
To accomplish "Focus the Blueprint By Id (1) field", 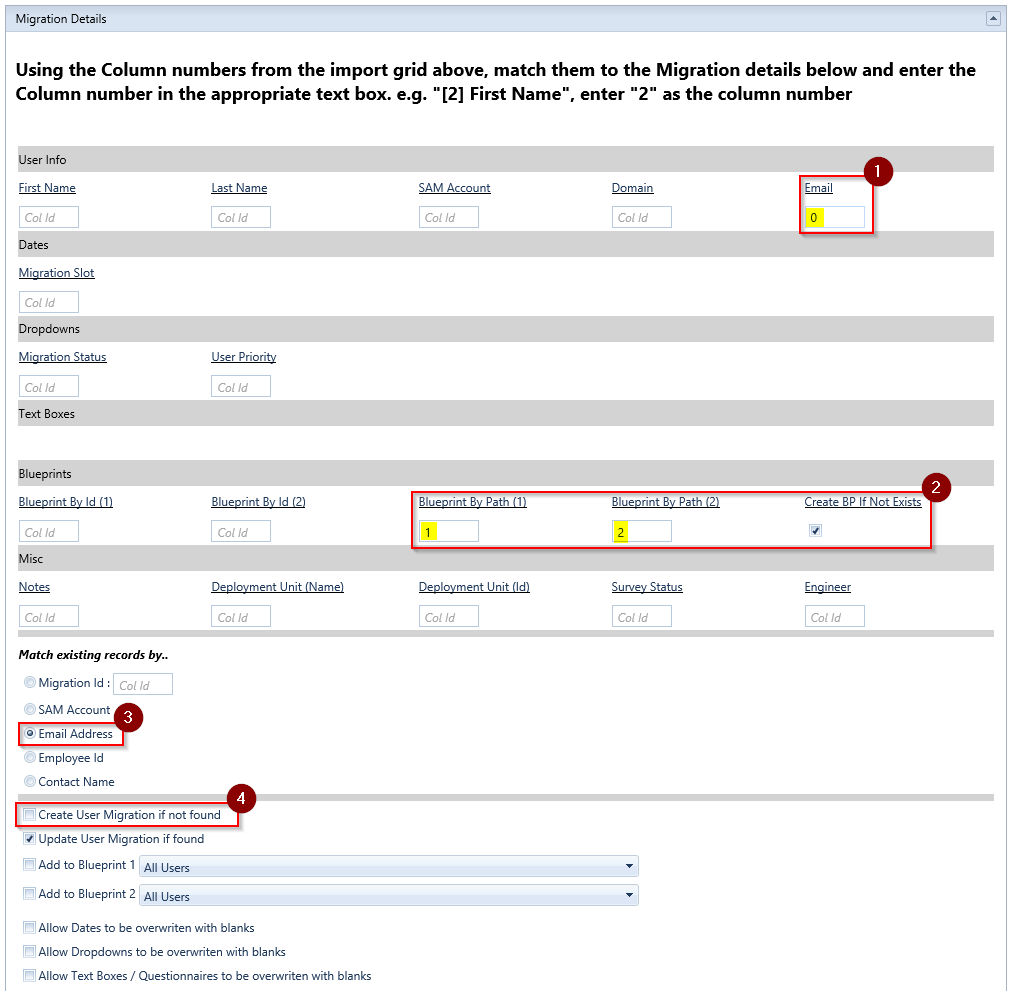I will pyautogui.click(x=49, y=532).
